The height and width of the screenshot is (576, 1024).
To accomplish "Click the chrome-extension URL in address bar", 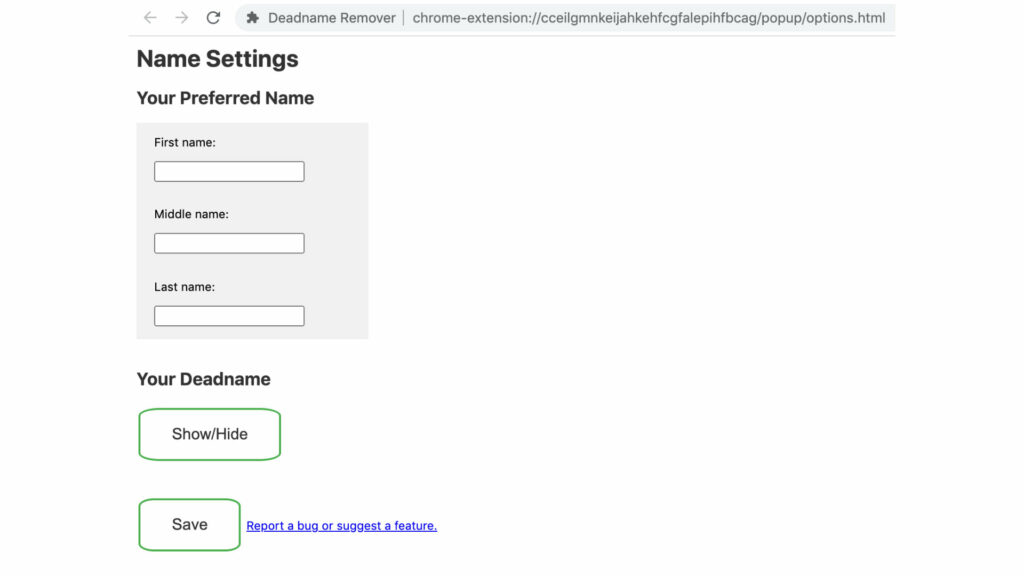I will (648, 18).
